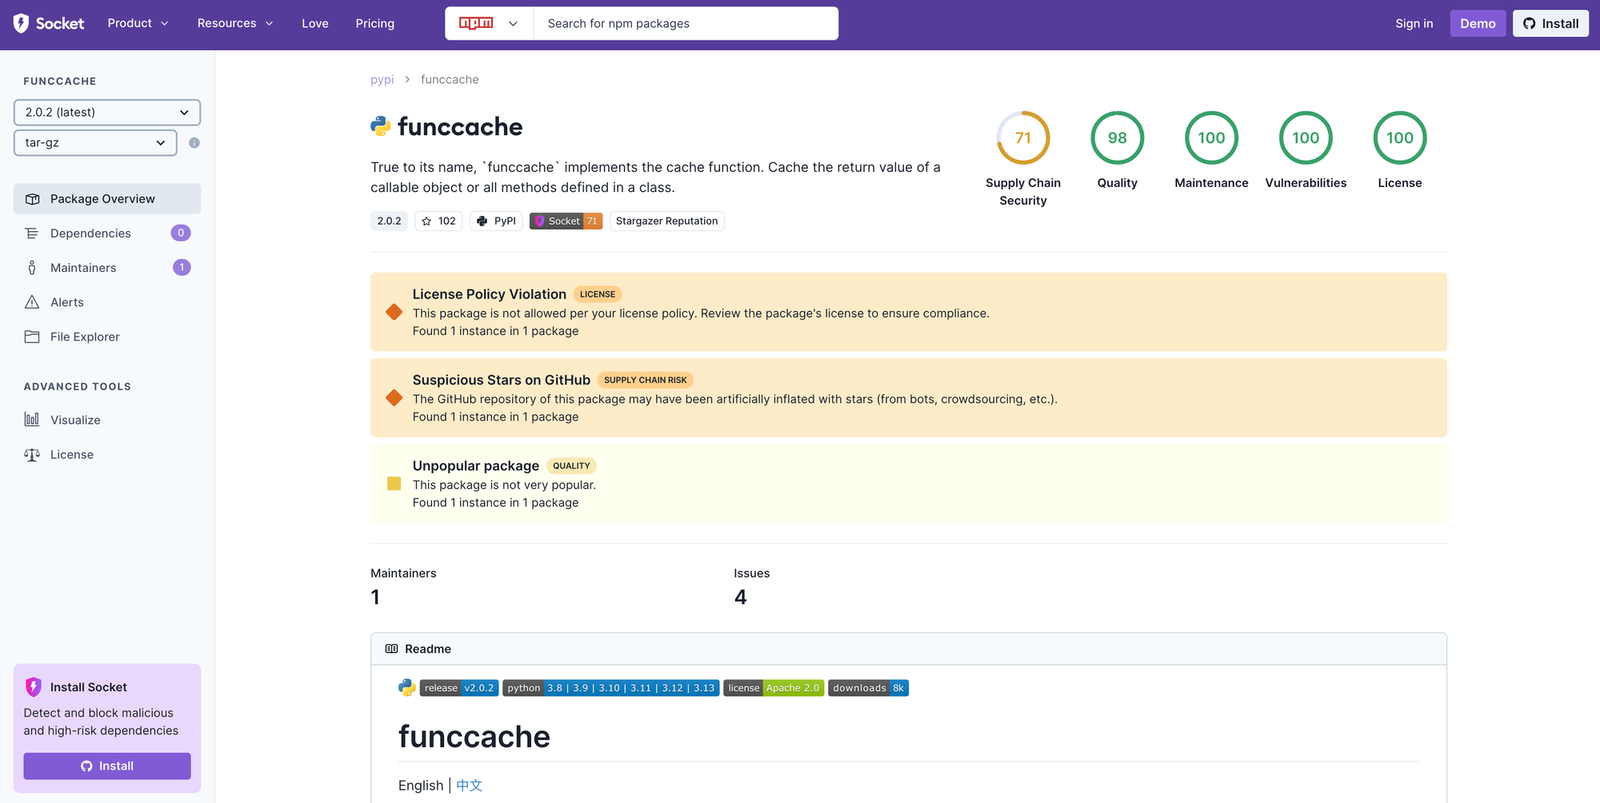This screenshot has width=1600, height=803.
Task: Click the Vulnerabilities score 100 ring
Action: point(1306,138)
